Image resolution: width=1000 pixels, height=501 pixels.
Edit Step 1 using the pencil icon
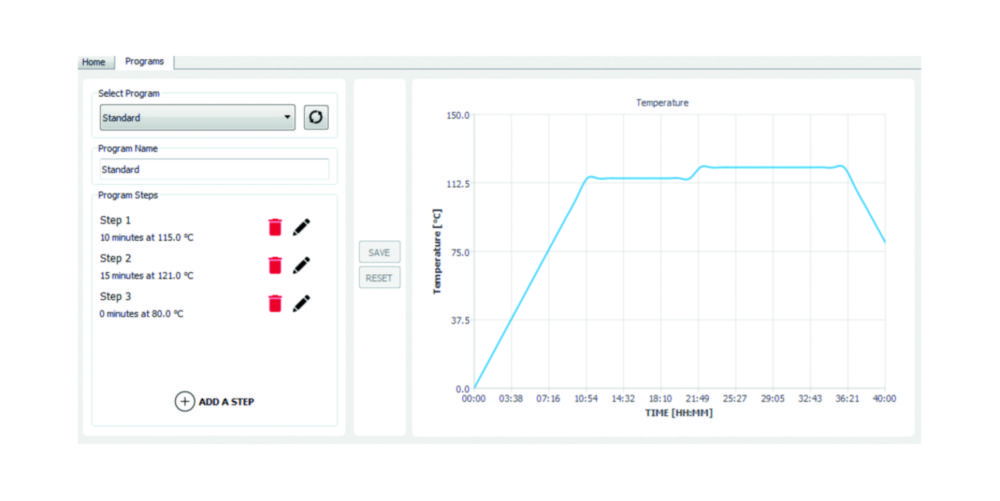(x=301, y=228)
